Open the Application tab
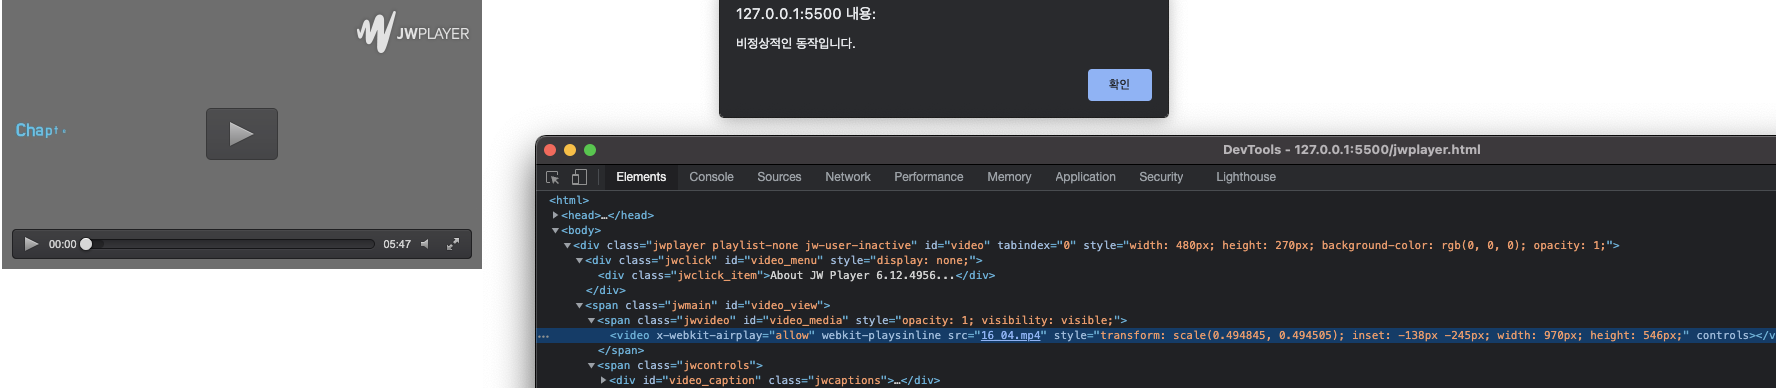The image size is (1776, 388). coord(1085,177)
